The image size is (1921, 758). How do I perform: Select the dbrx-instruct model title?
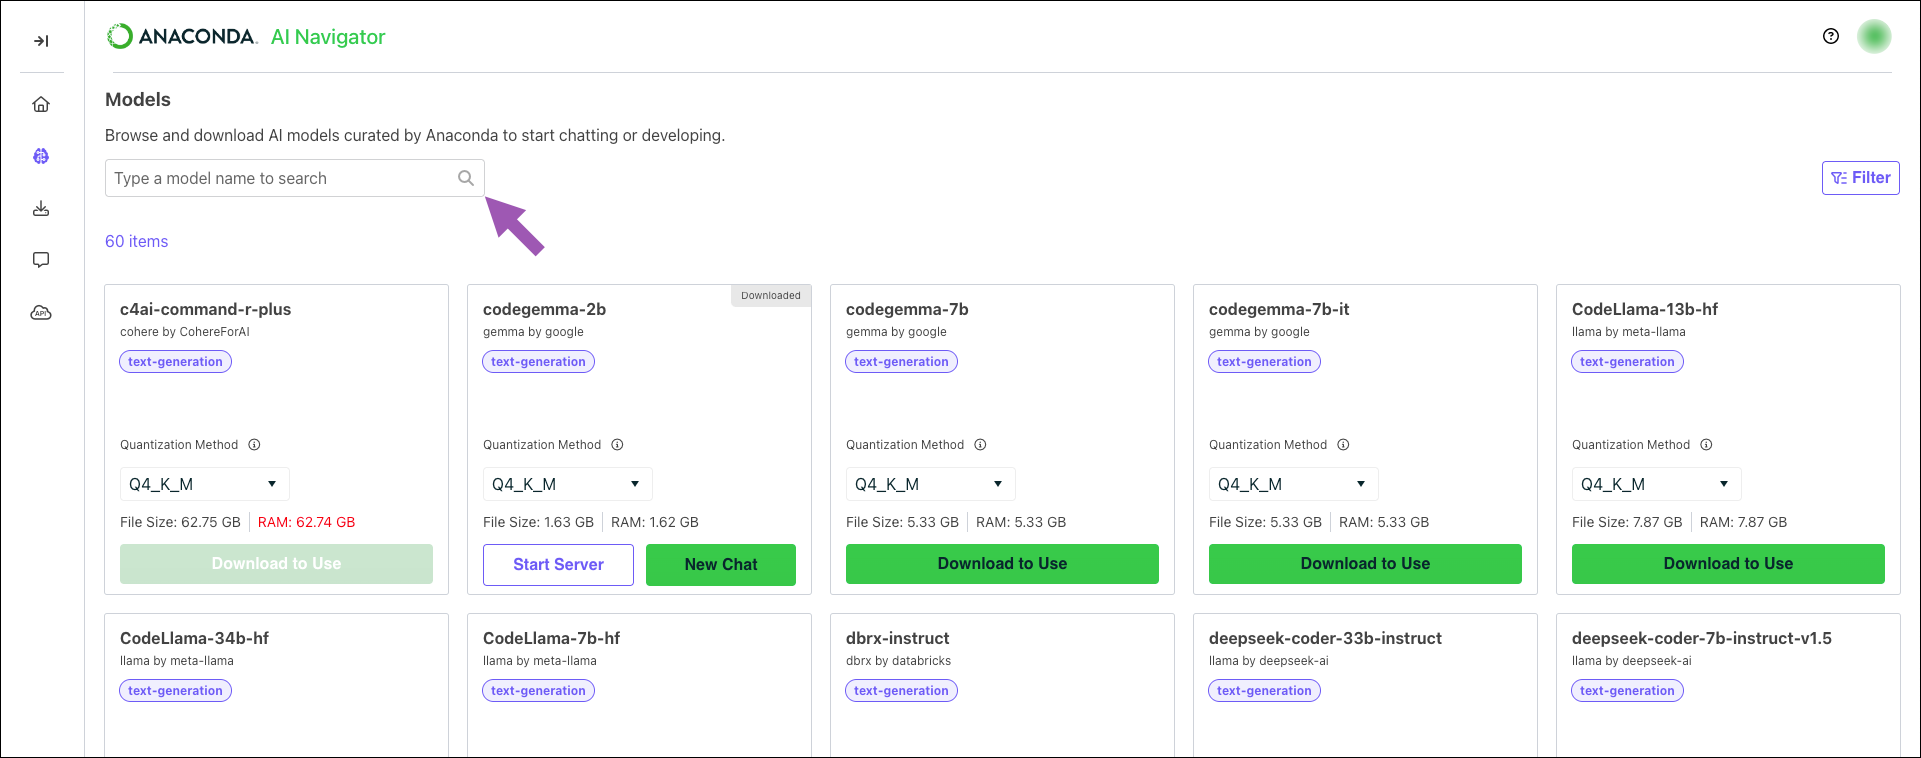click(x=898, y=639)
